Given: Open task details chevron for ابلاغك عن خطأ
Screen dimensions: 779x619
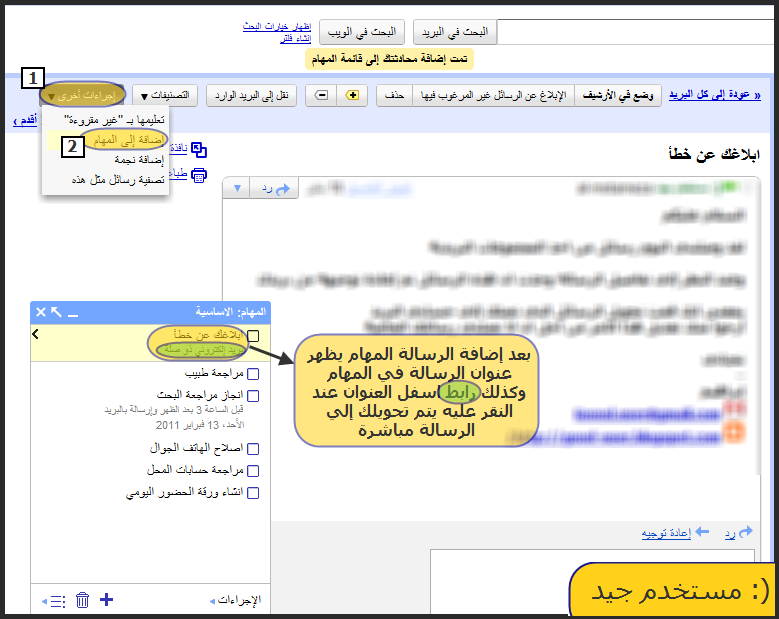Looking at the screenshot, I should coord(35,334).
